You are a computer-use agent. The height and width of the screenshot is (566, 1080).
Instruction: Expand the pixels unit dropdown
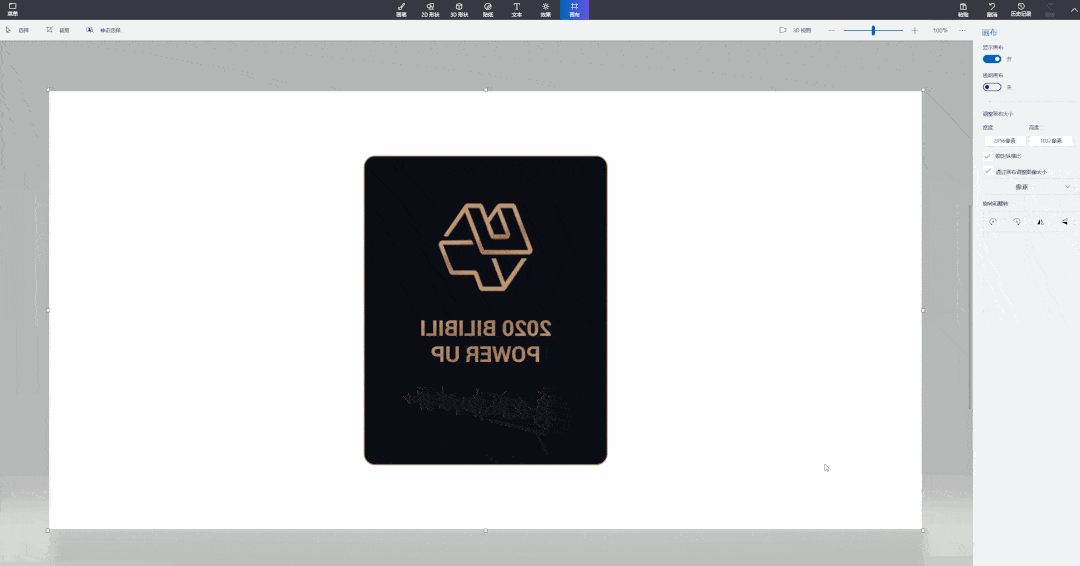pos(1028,187)
